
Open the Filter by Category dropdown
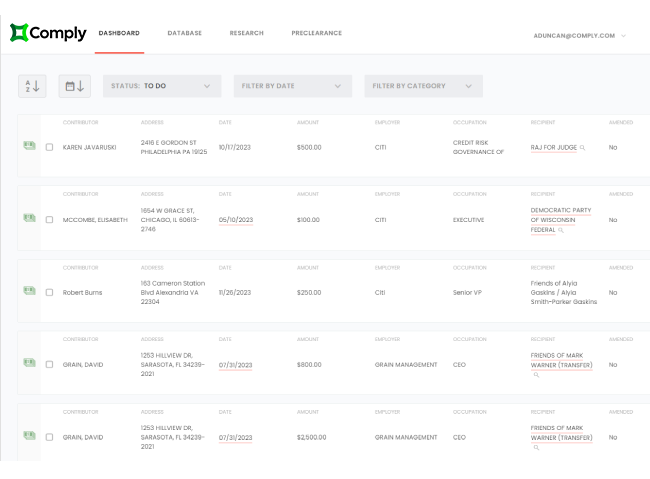(423, 86)
